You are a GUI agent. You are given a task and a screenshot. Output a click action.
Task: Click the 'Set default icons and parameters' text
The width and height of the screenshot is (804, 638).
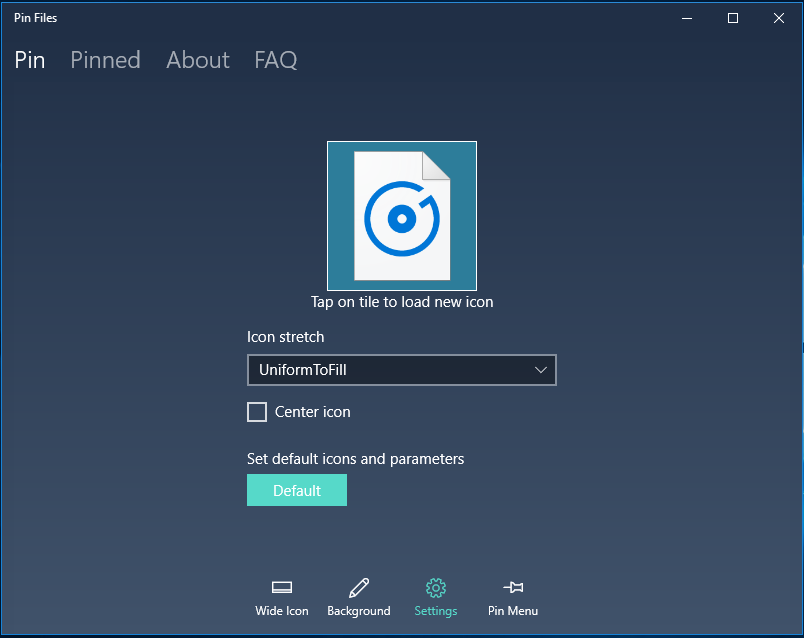coord(355,459)
